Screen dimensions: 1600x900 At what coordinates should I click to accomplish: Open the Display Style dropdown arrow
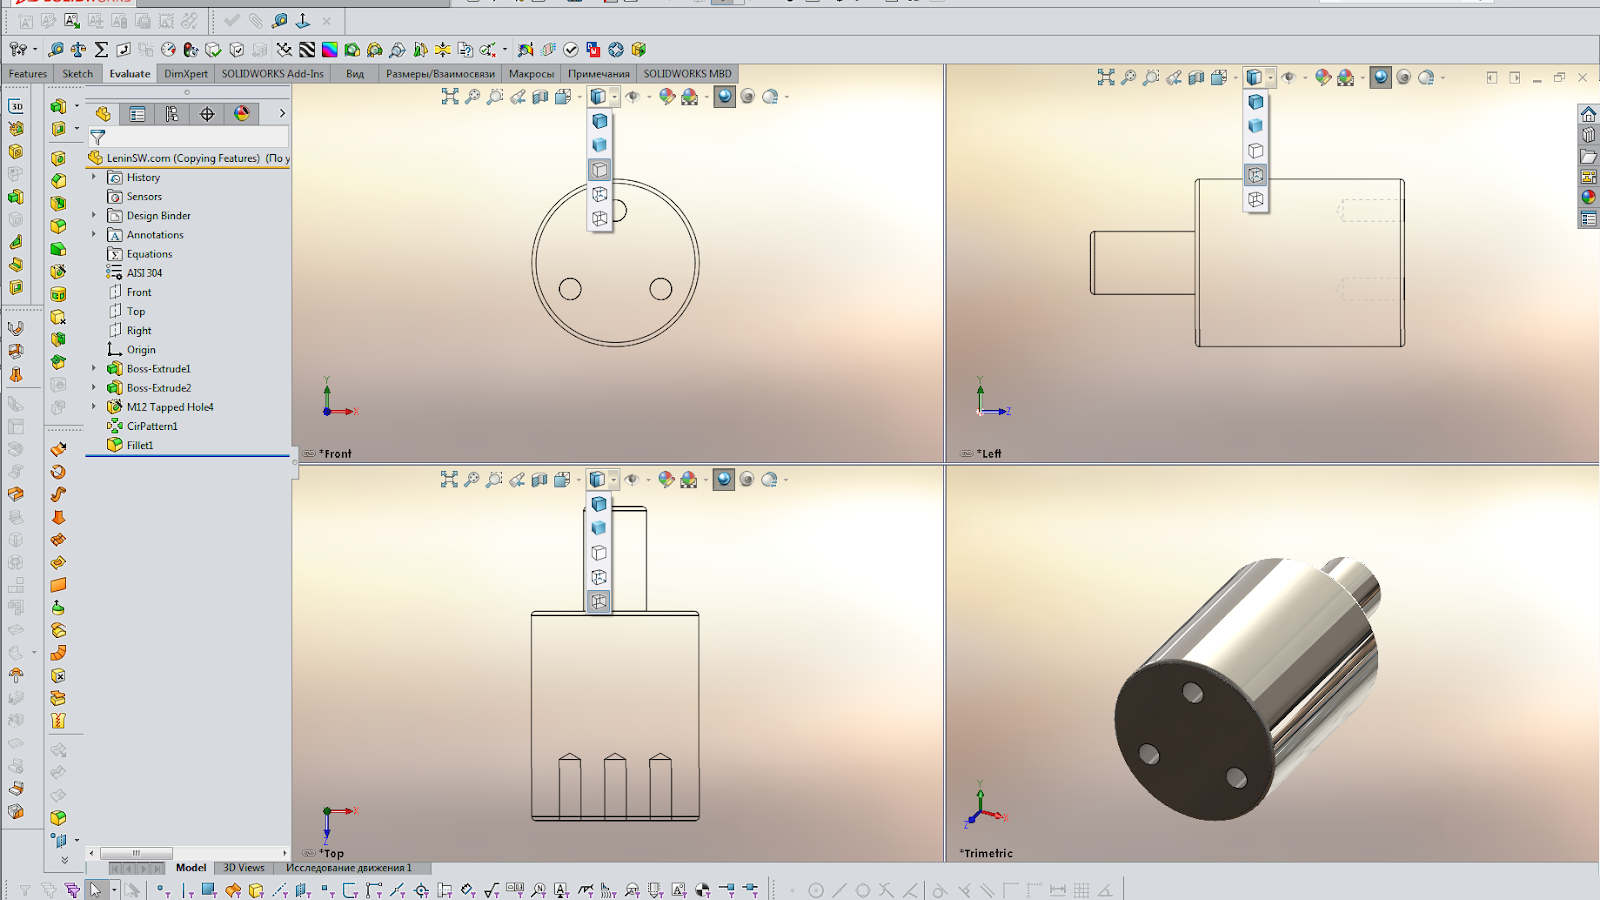coord(614,96)
